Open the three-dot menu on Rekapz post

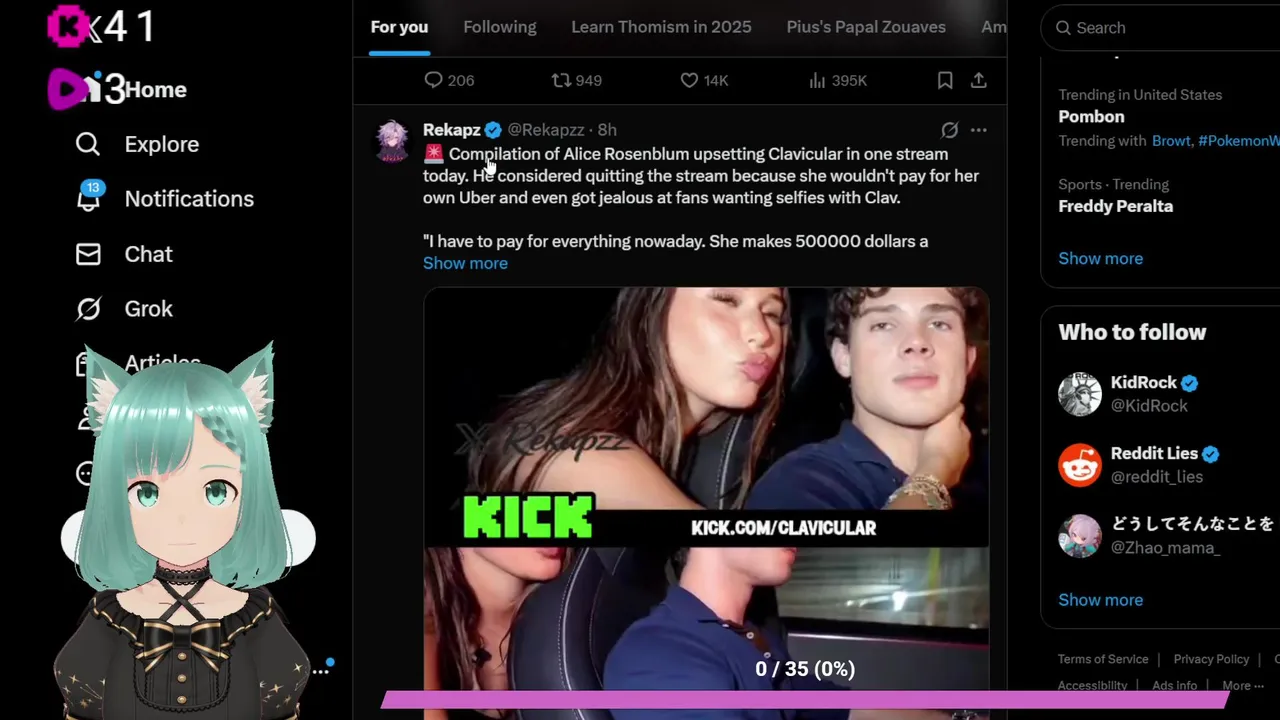click(979, 130)
